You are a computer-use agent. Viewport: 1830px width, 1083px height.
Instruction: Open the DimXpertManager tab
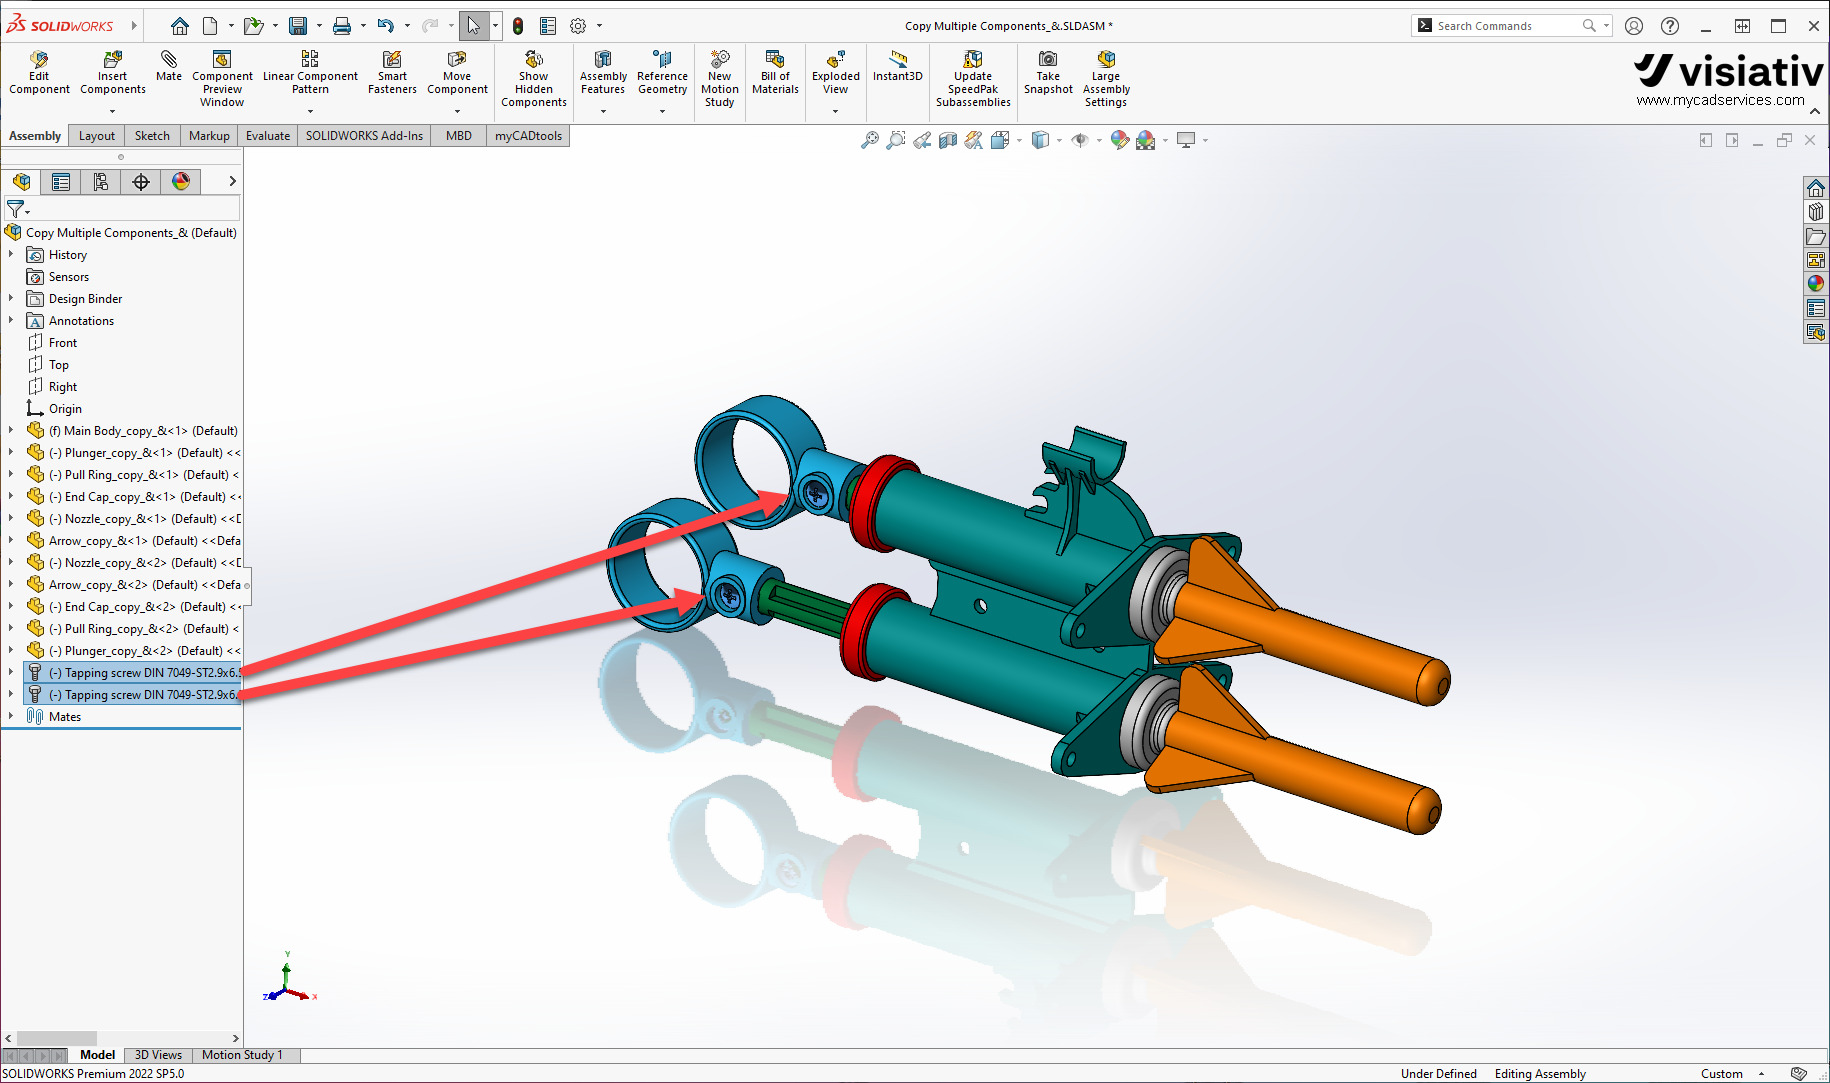tap(141, 181)
